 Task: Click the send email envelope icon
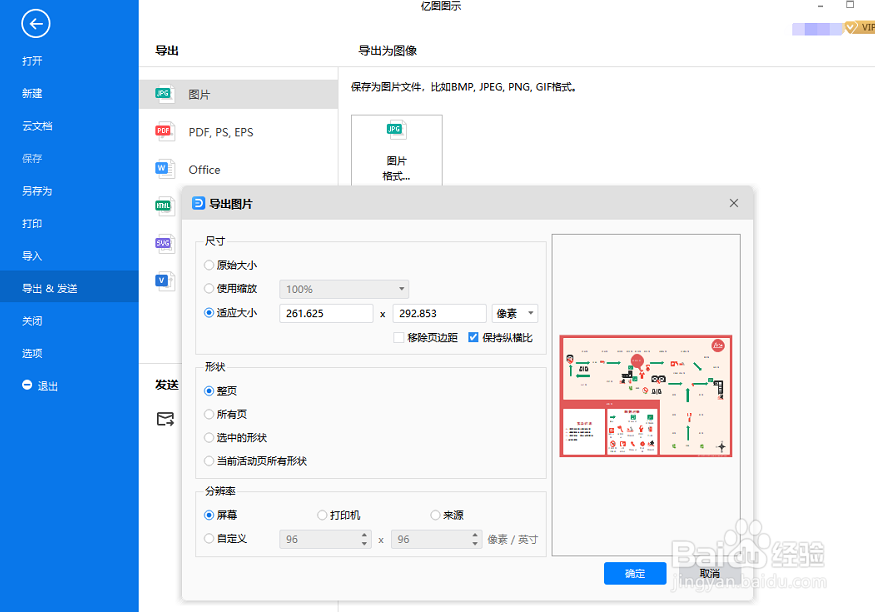(x=165, y=419)
